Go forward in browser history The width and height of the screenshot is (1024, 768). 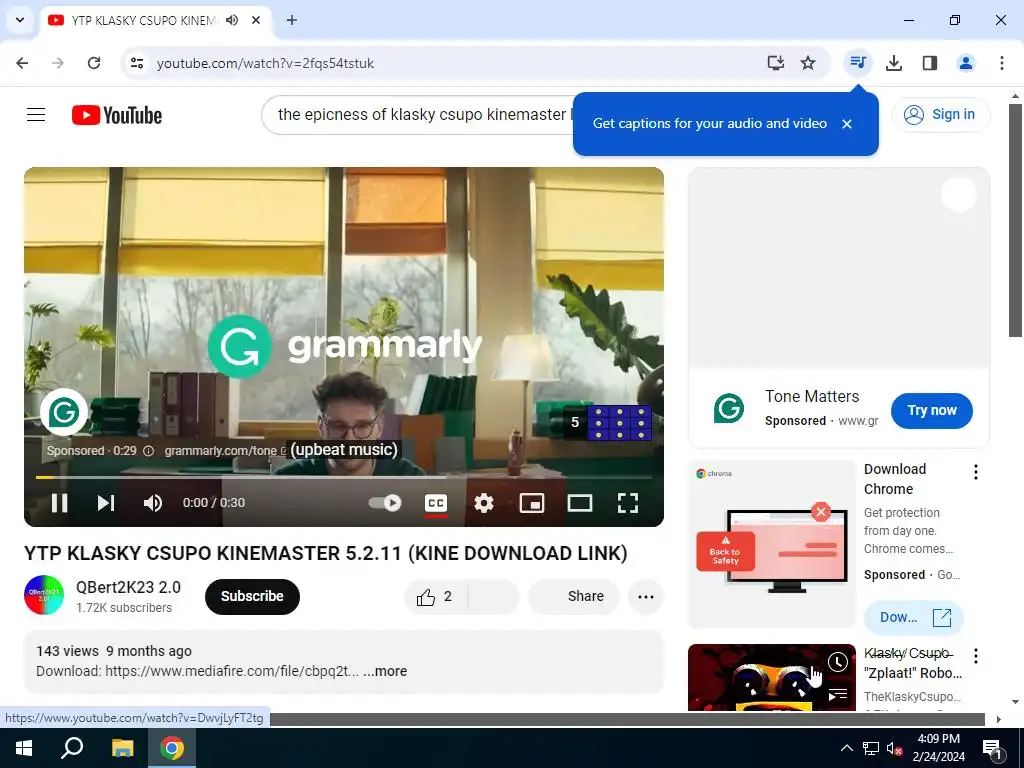click(58, 63)
